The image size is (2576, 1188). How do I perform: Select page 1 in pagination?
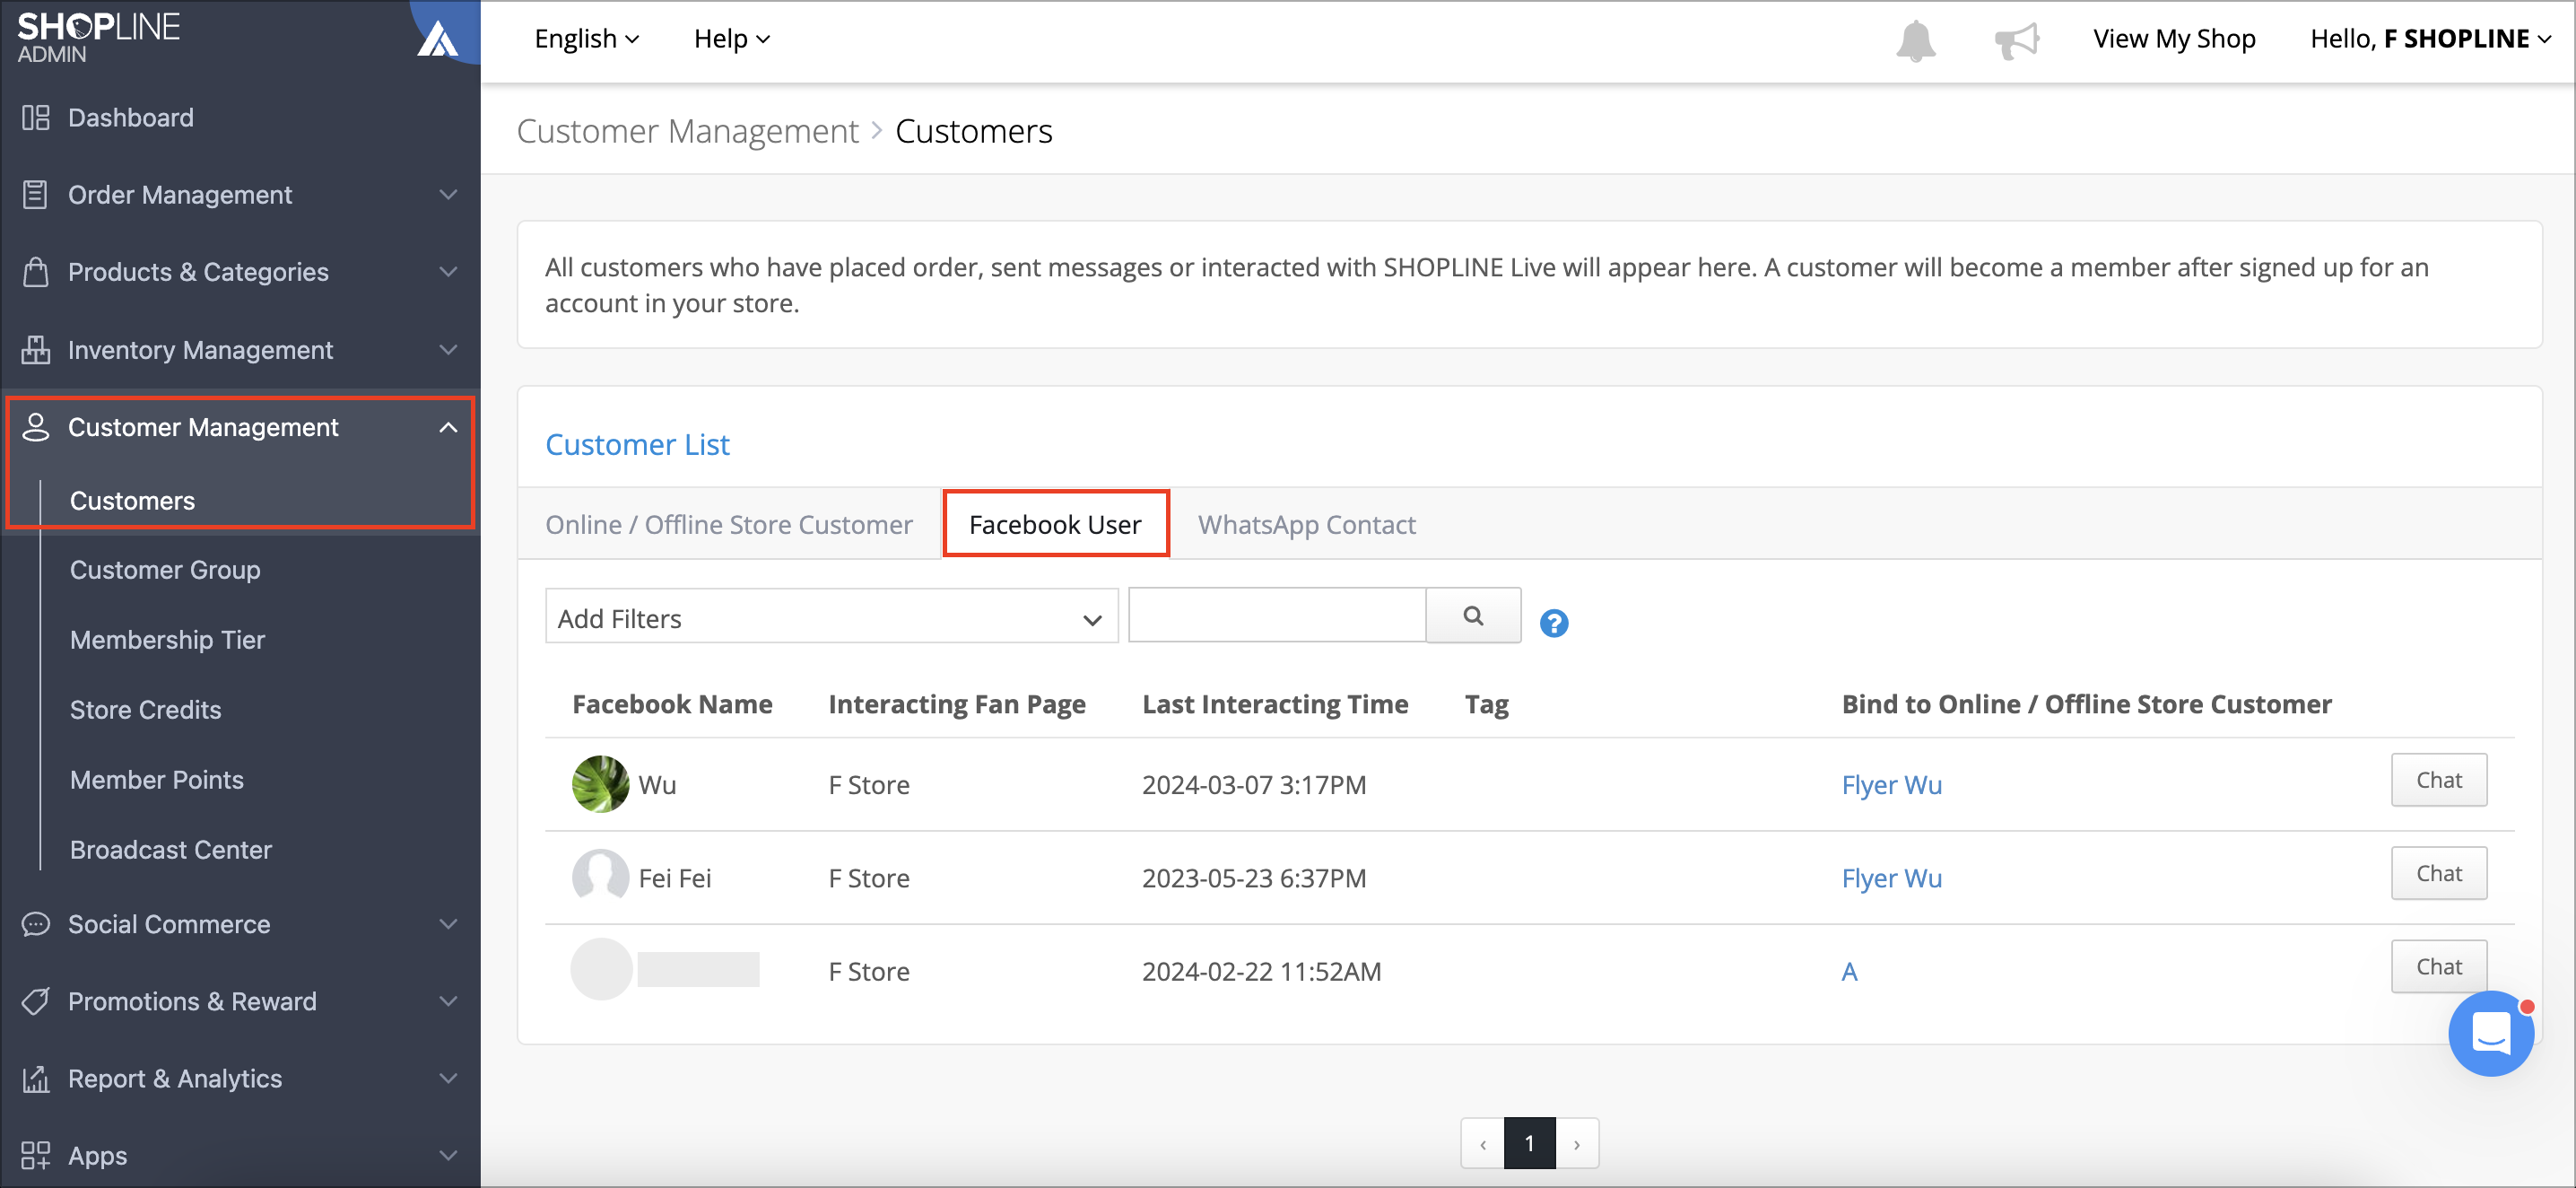pyautogui.click(x=1529, y=1143)
